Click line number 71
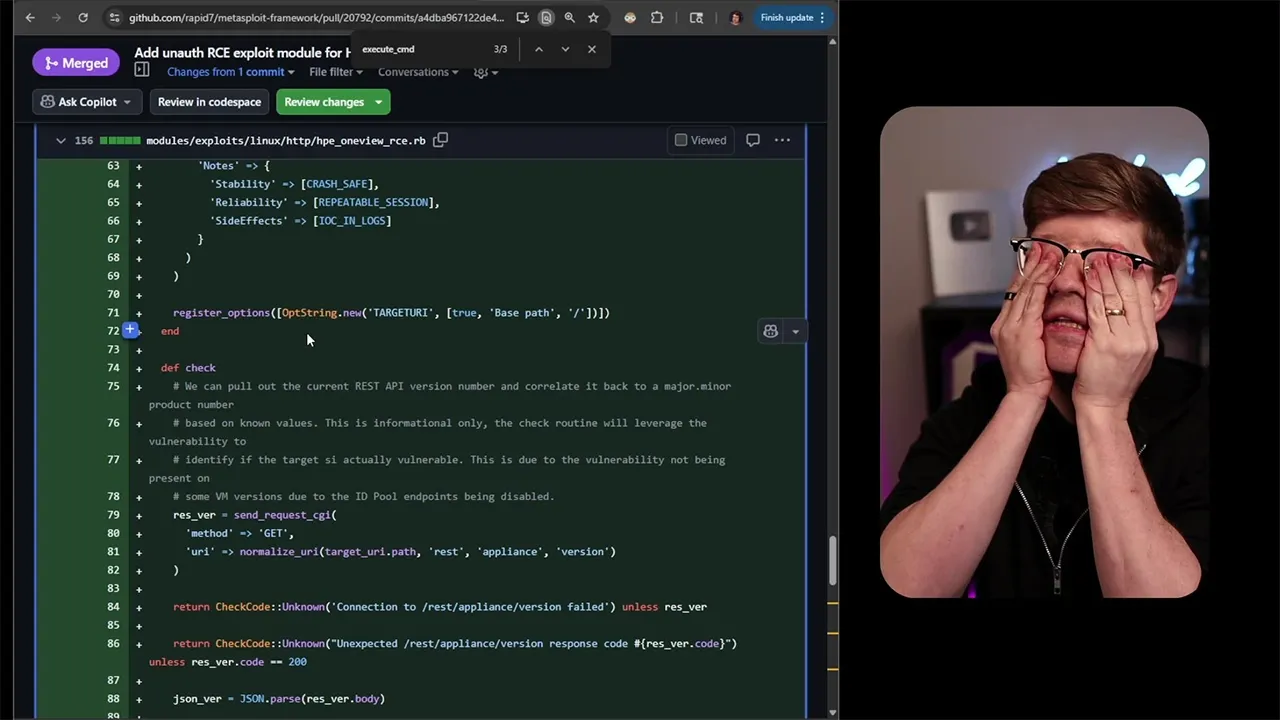 pyautogui.click(x=113, y=313)
